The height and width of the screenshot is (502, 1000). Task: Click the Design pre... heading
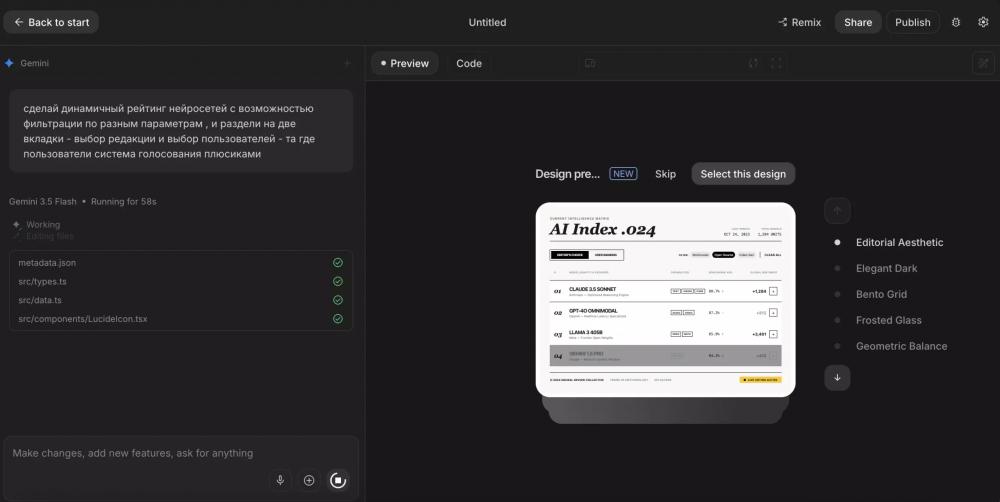pos(567,174)
